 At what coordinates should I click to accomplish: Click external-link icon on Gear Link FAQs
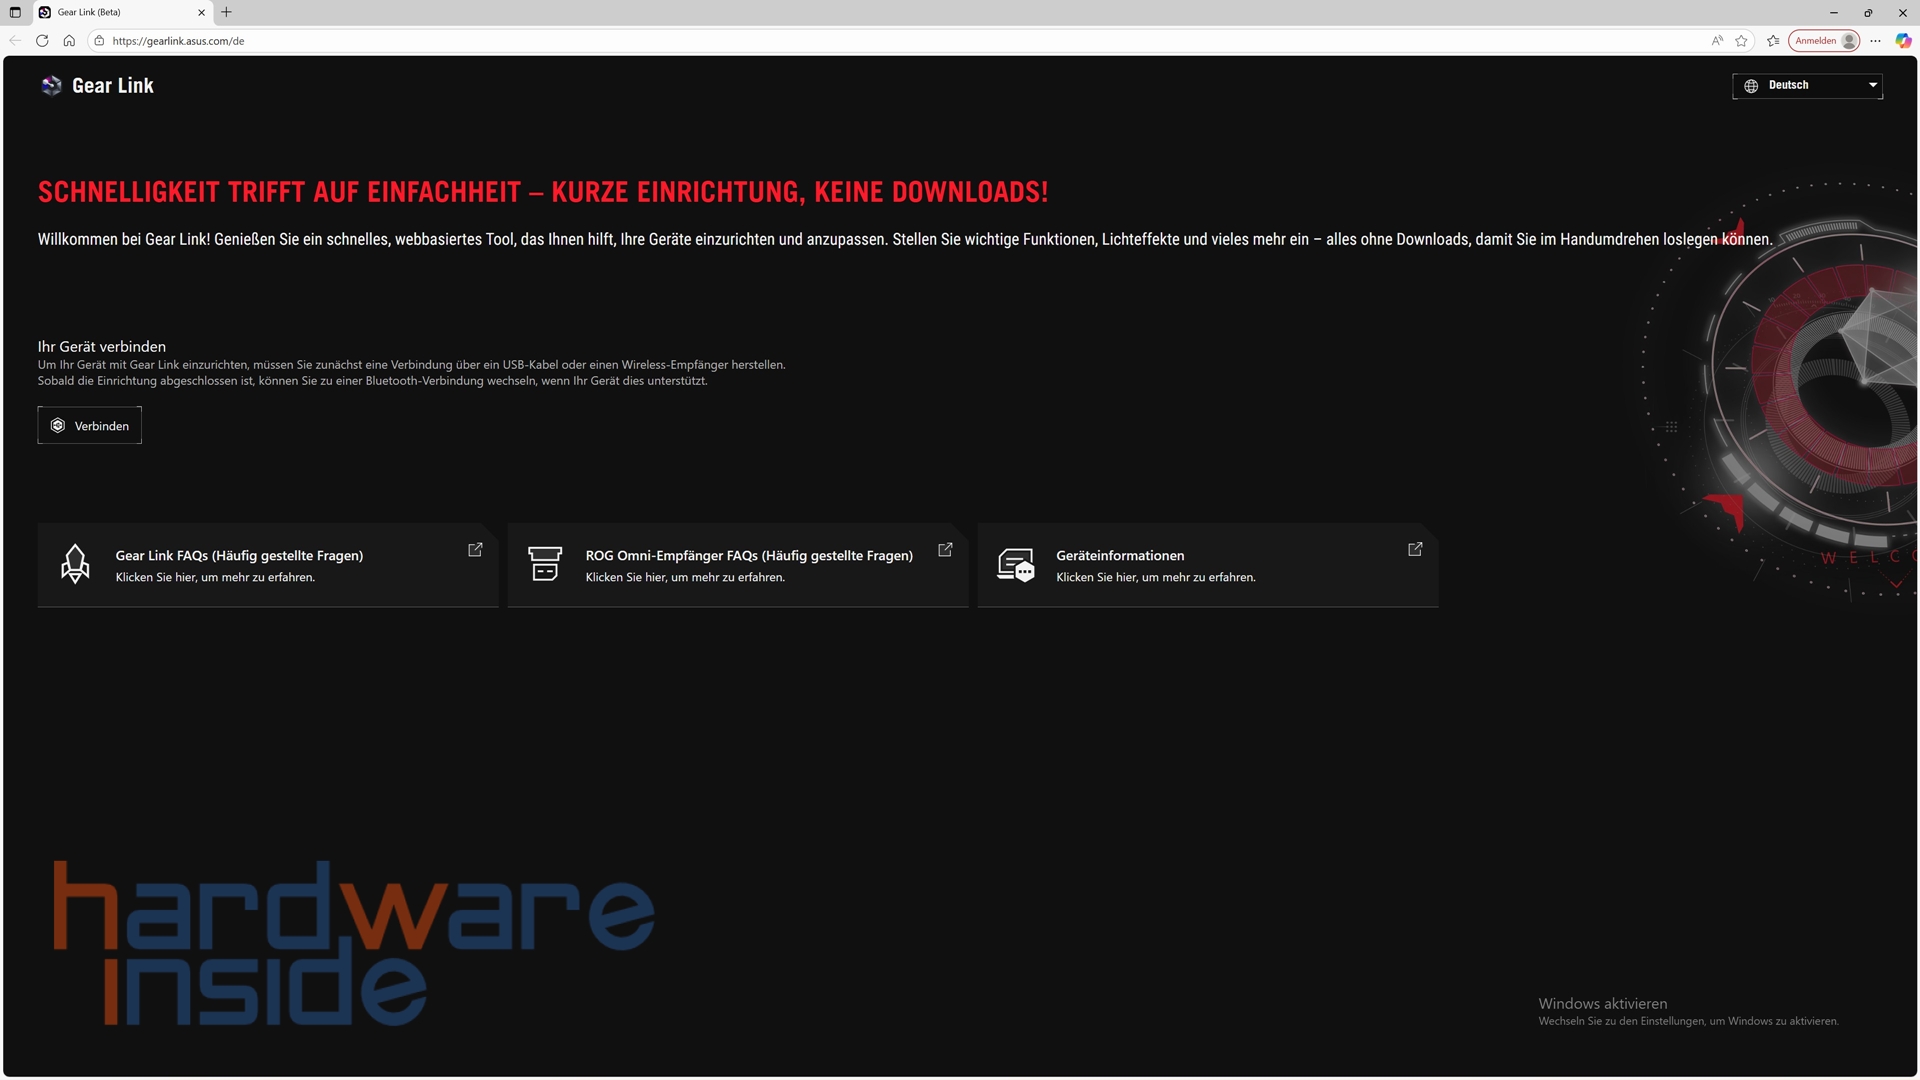coord(475,550)
